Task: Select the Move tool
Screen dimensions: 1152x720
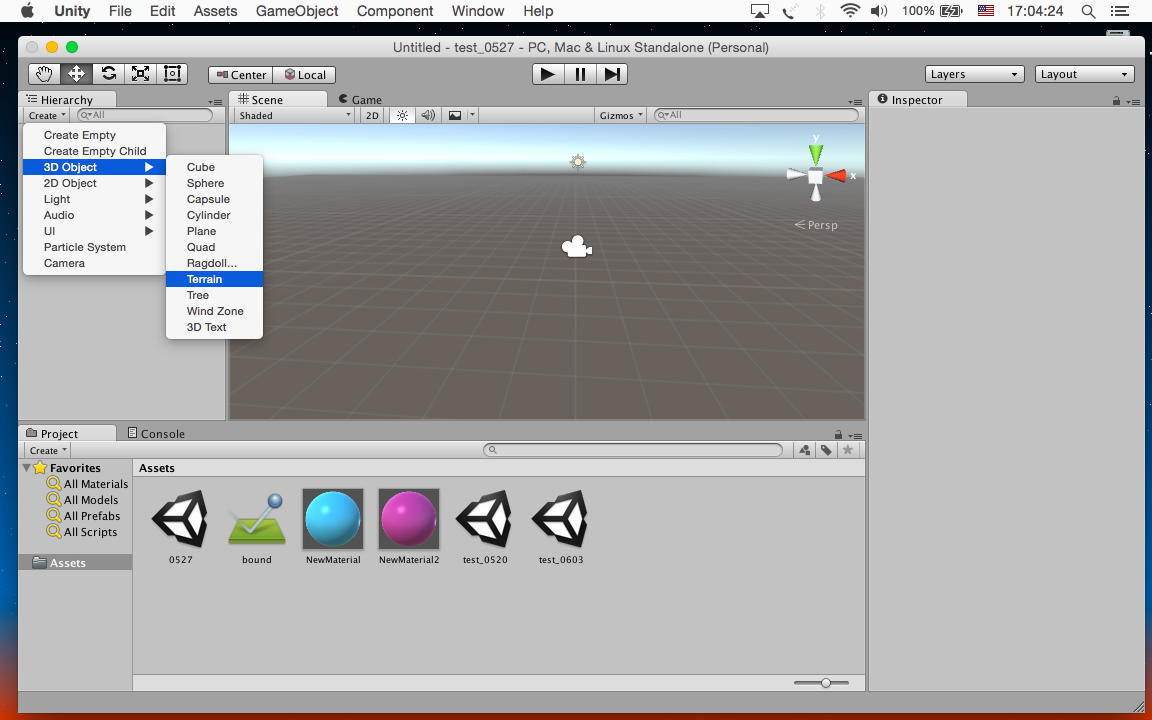Action: pyautogui.click(x=76, y=74)
